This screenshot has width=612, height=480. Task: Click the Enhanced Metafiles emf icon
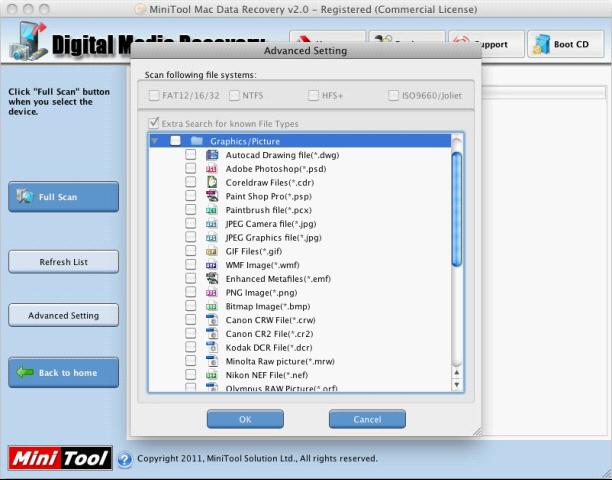(x=212, y=279)
